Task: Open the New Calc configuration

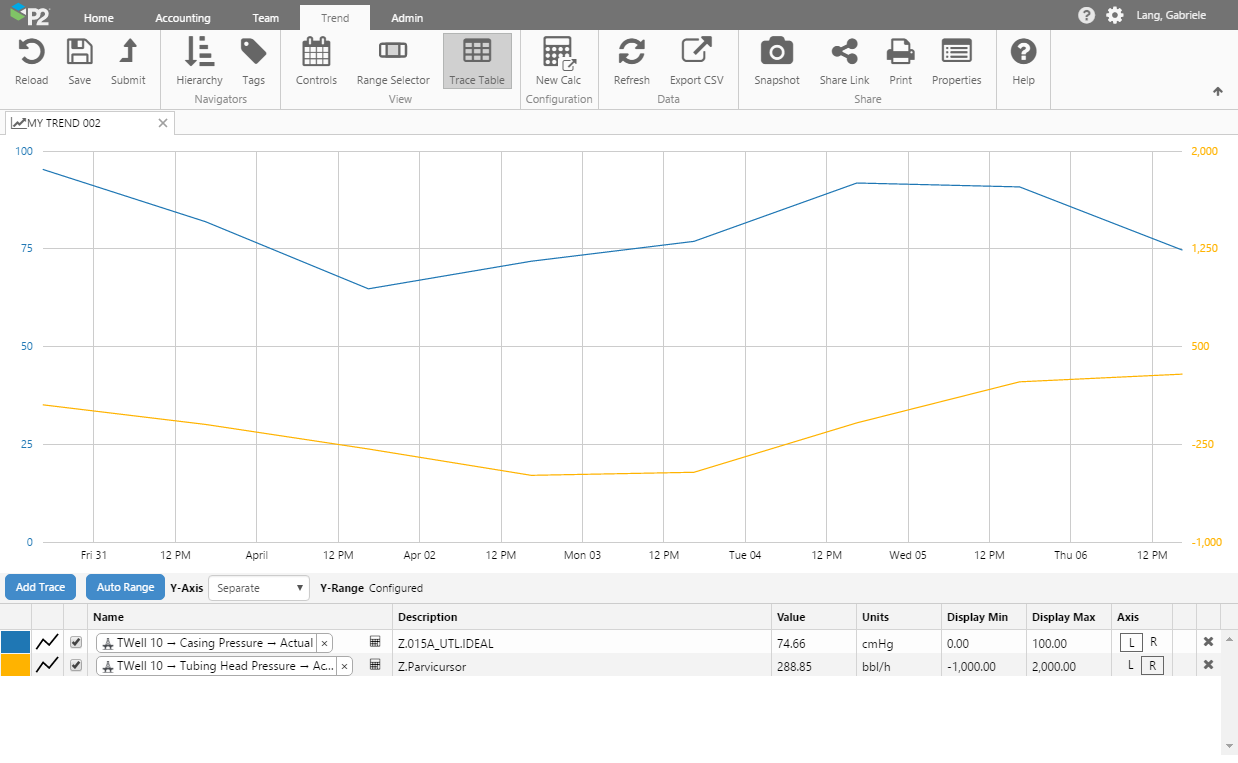Action: pos(558,53)
